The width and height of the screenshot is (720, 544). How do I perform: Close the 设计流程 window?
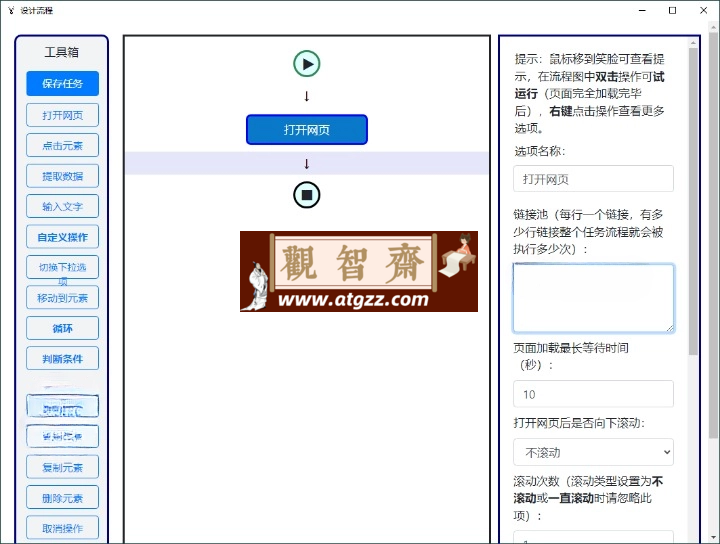pyautogui.click(x=703, y=11)
